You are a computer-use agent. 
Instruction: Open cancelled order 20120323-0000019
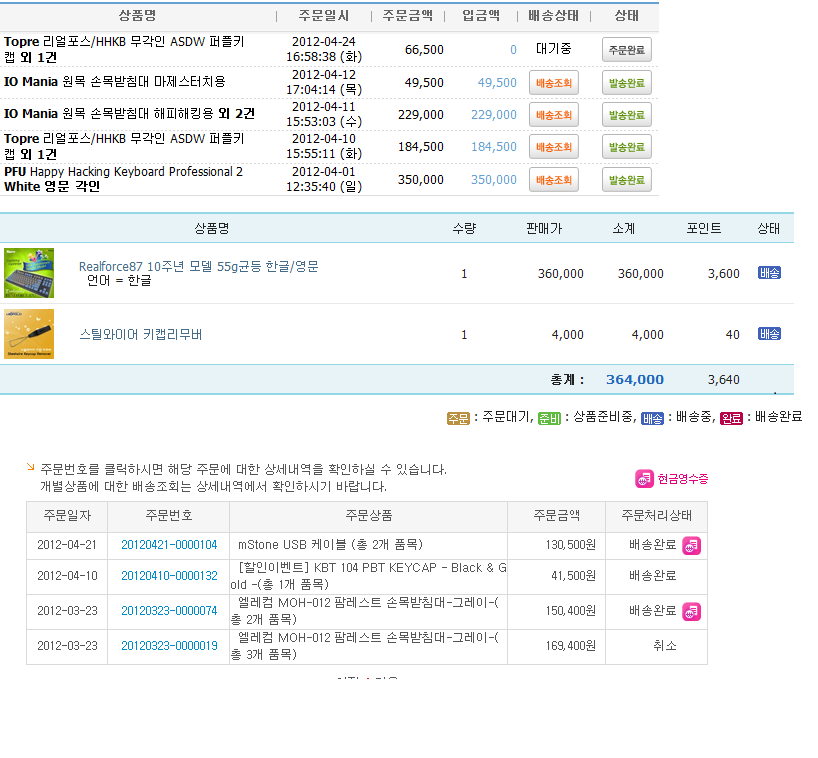coord(169,646)
